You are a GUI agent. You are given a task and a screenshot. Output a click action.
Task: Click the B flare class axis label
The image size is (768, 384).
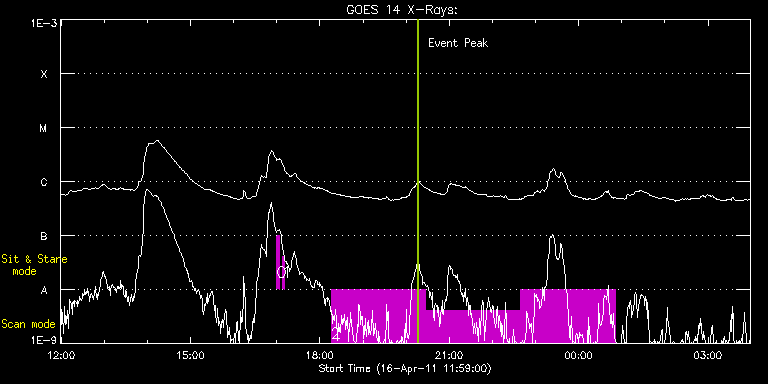44,236
